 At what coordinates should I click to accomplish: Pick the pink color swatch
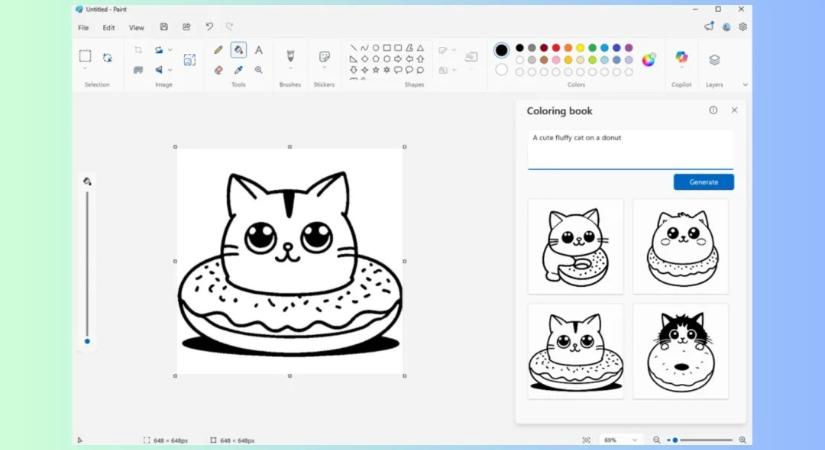pyautogui.click(x=556, y=60)
